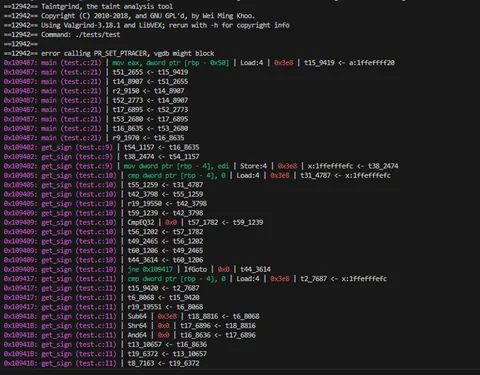
Task: Click the 't16_8636 <- t17_6896' entry
Action: pyautogui.click(x=218, y=335)
